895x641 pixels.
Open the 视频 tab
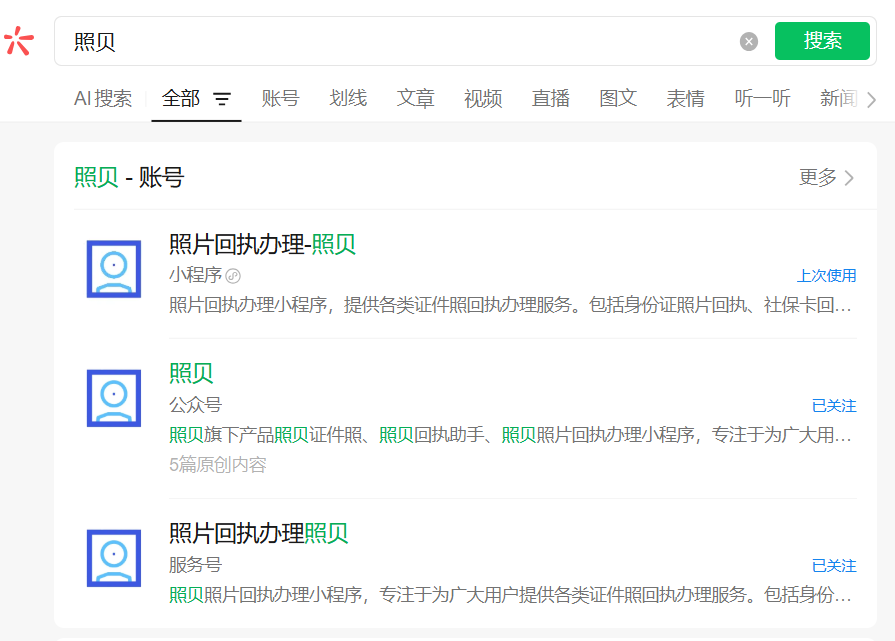point(483,98)
